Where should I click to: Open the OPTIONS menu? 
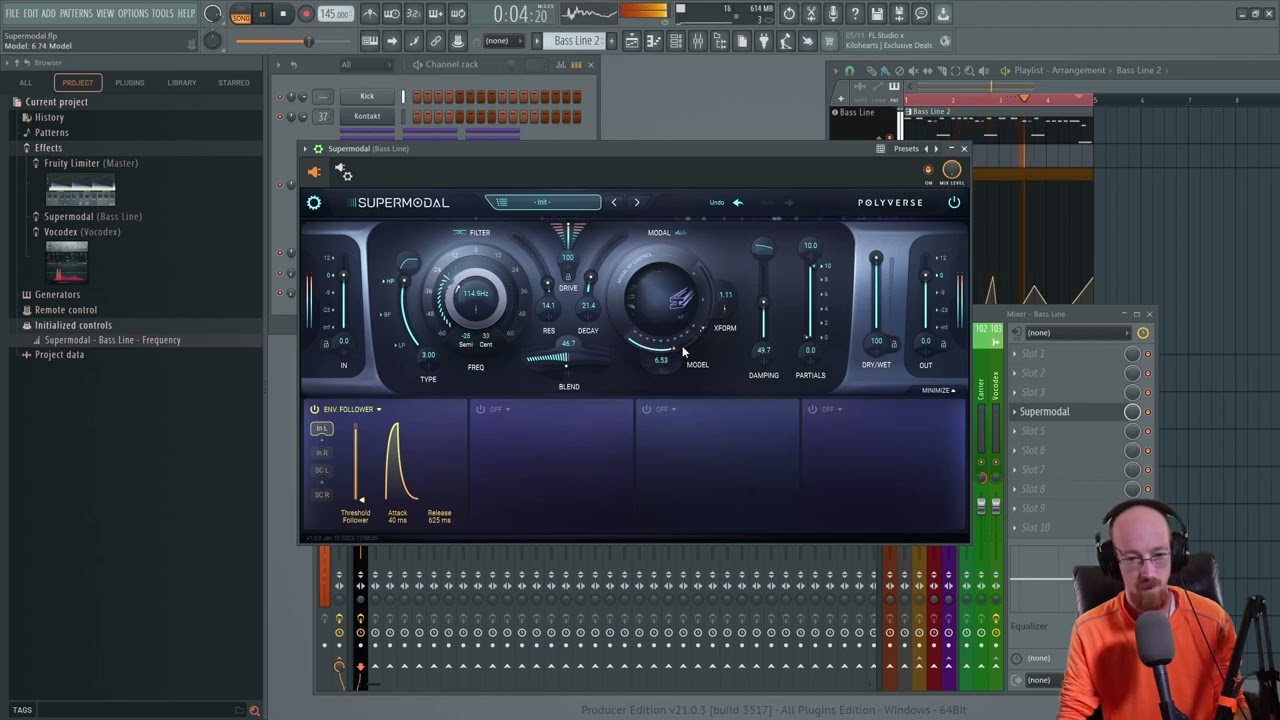pos(133,13)
